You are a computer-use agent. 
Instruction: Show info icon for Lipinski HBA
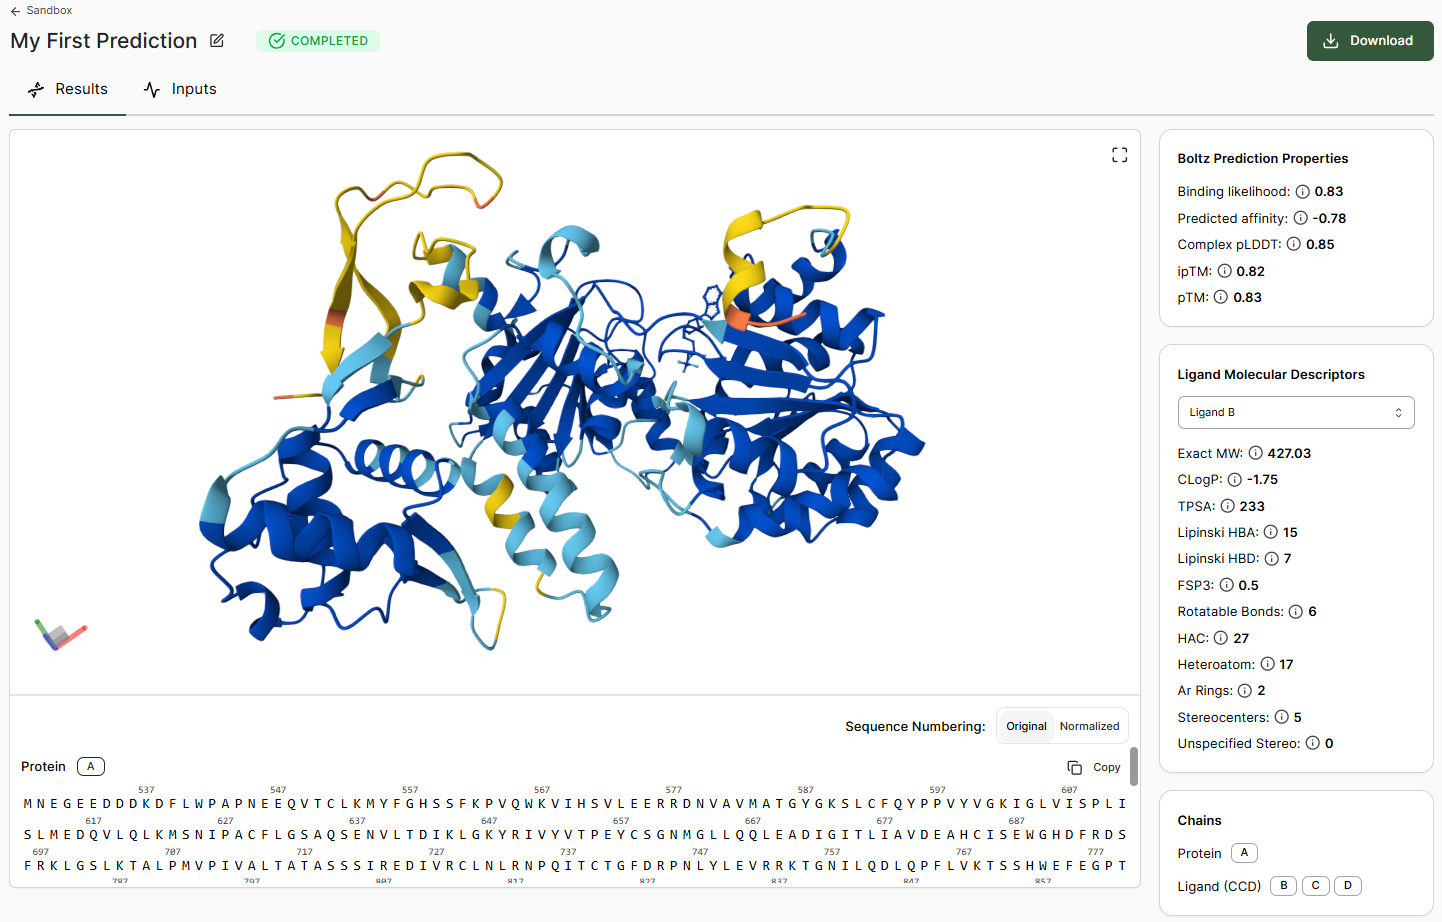pos(1270,532)
